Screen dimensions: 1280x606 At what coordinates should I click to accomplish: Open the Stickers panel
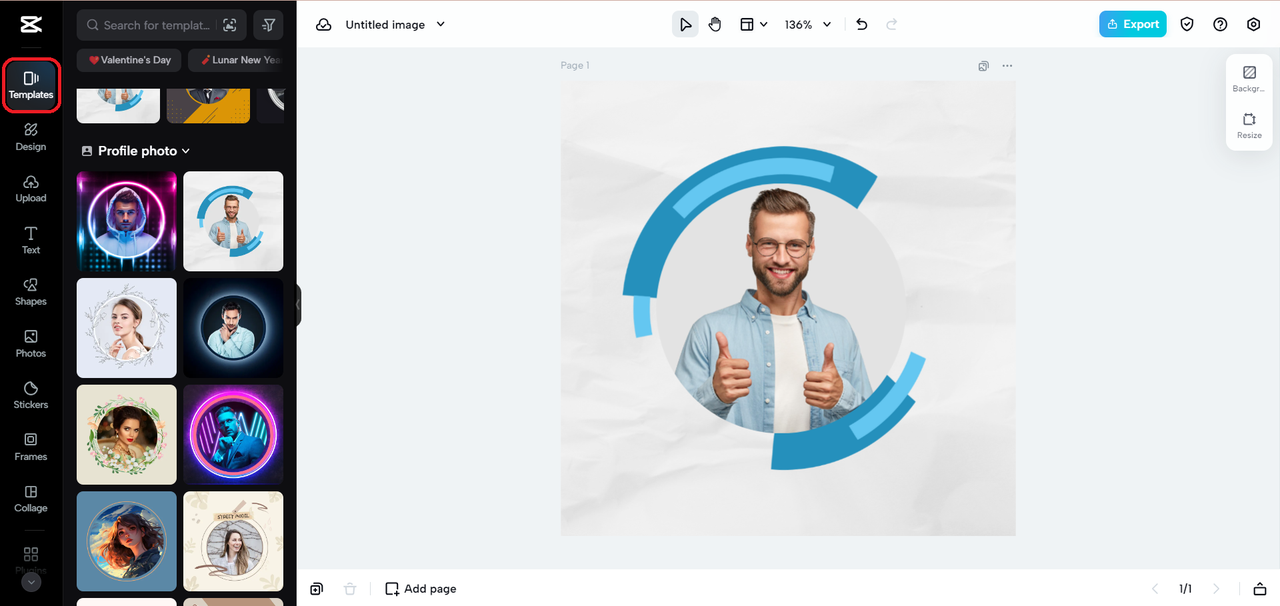tap(31, 395)
